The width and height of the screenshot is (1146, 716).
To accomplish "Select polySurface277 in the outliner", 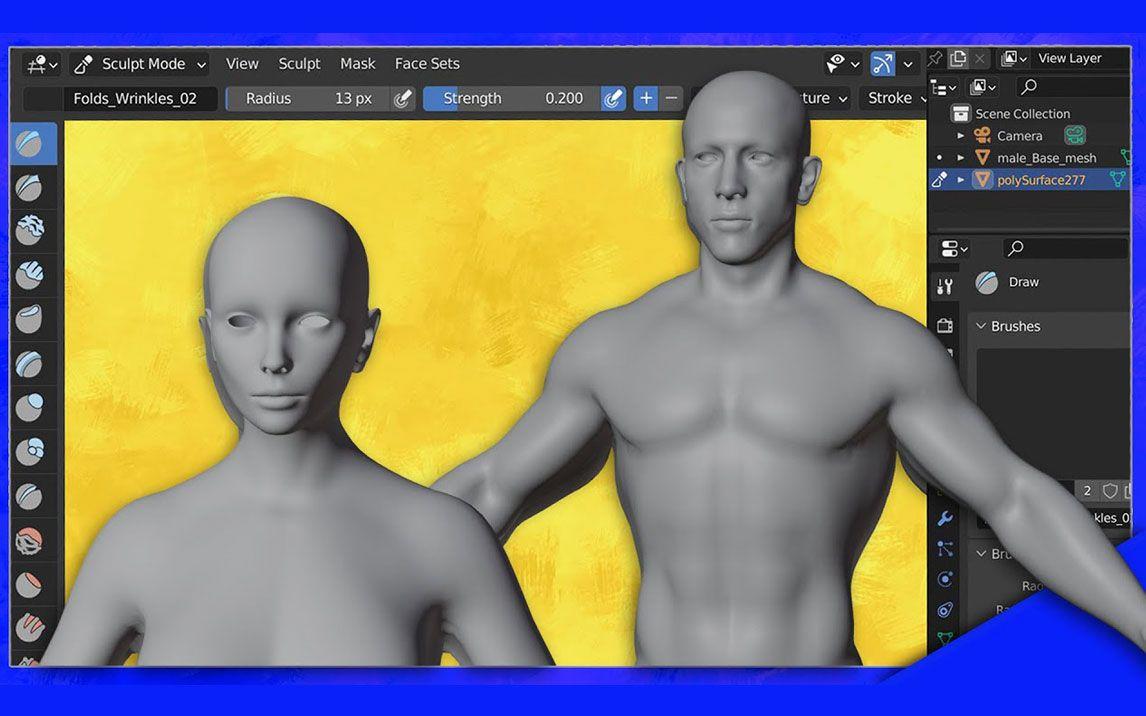I will [1040, 180].
